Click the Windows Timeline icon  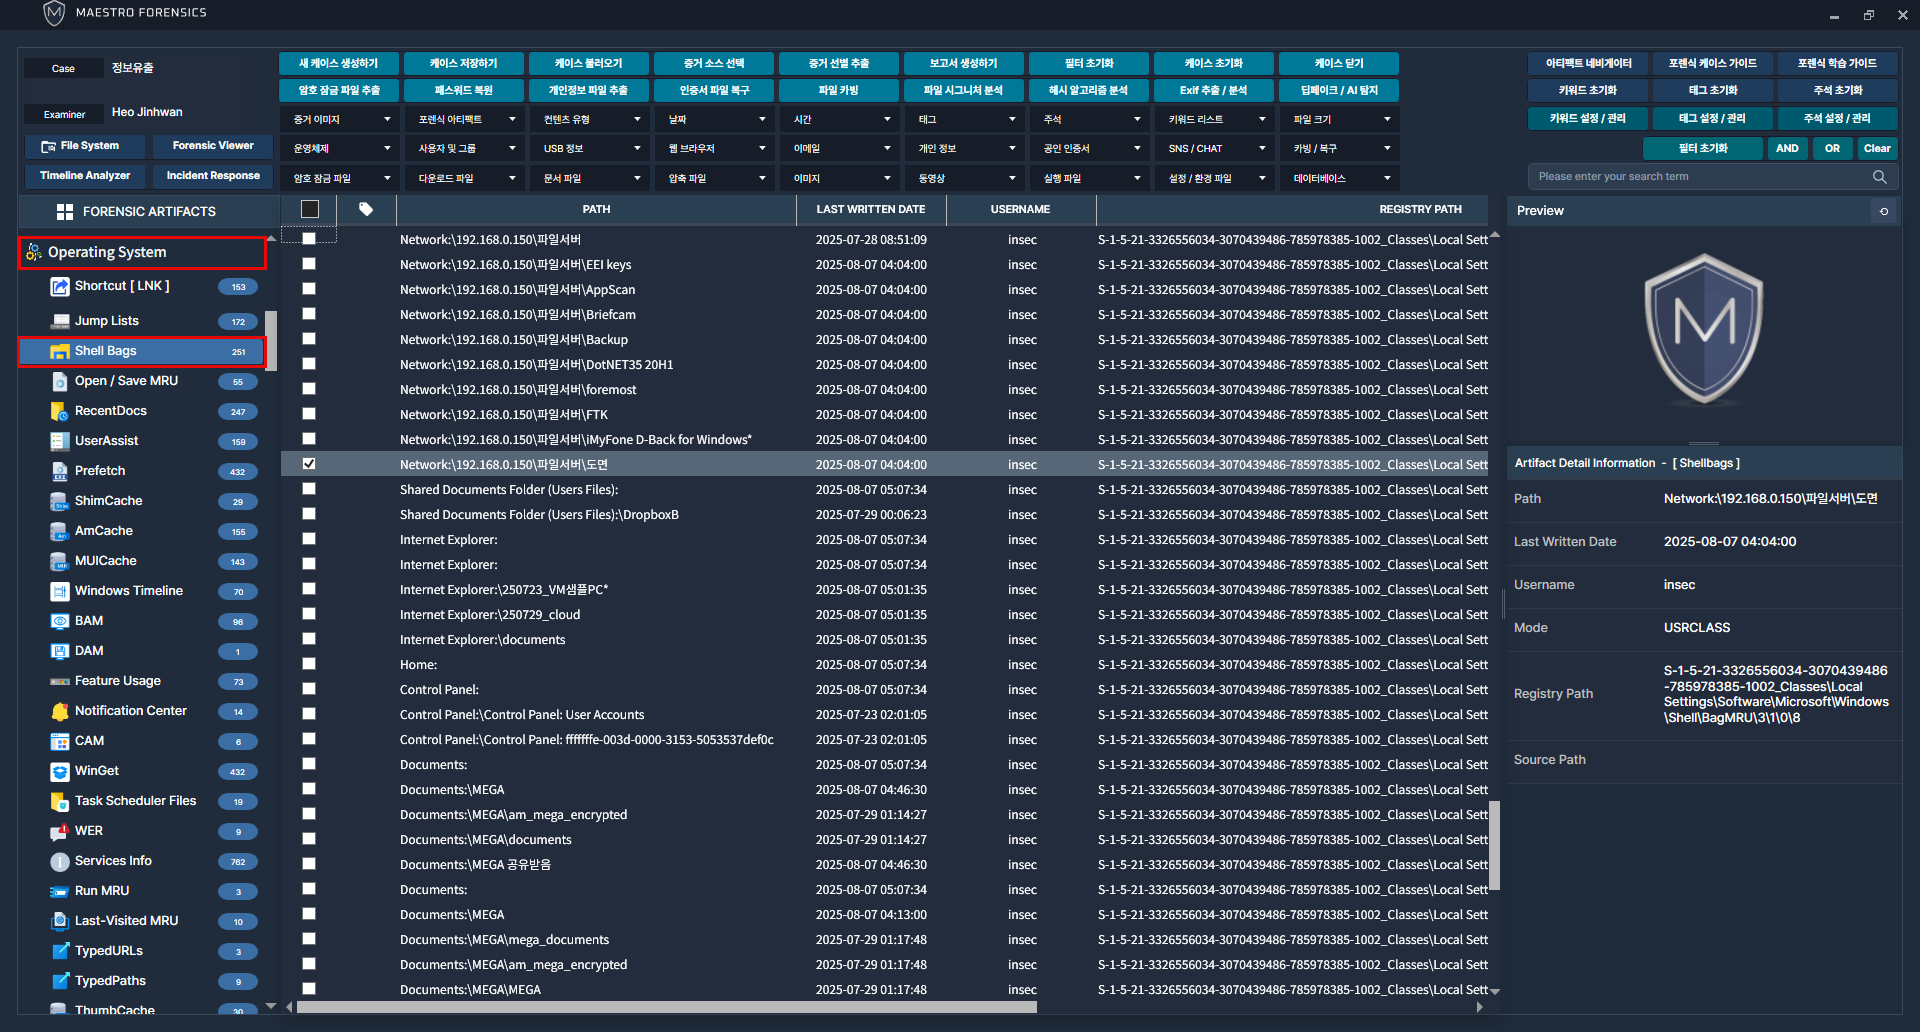pos(60,591)
